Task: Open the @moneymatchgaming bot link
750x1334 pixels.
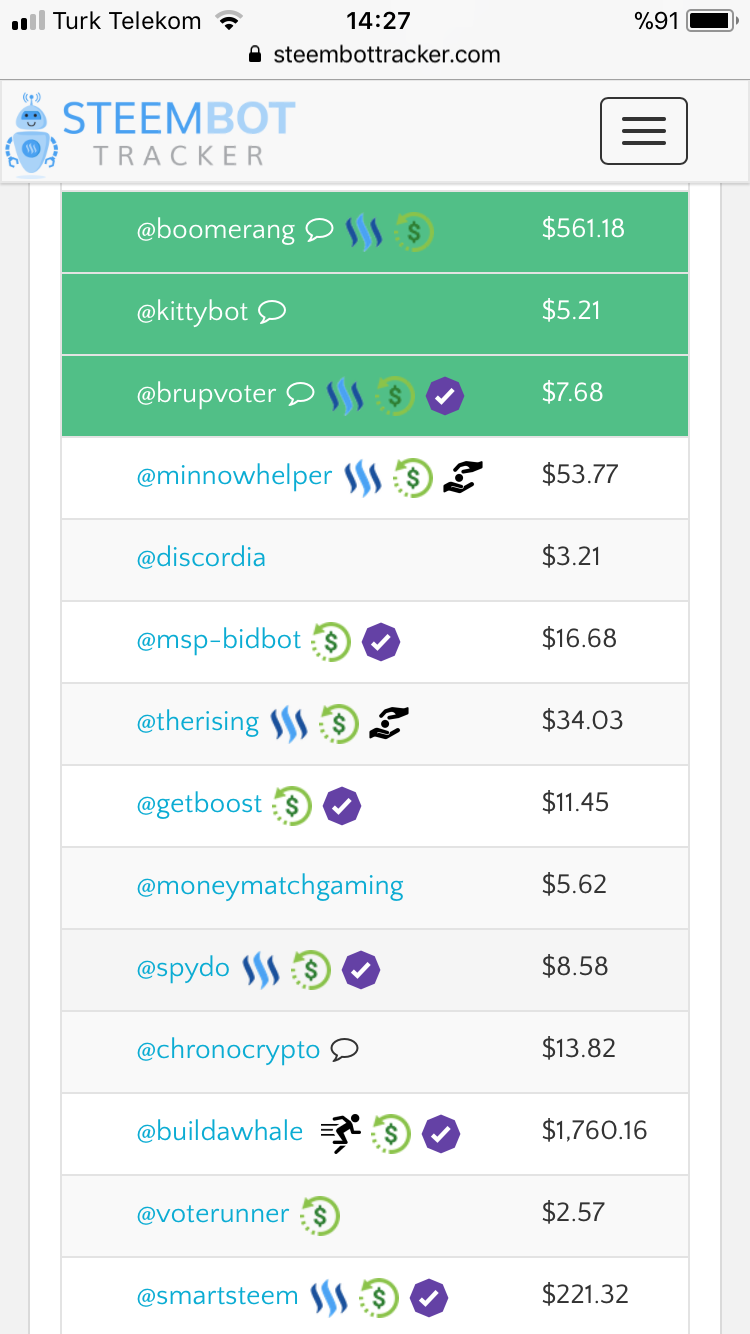Action: [x=270, y=886]
